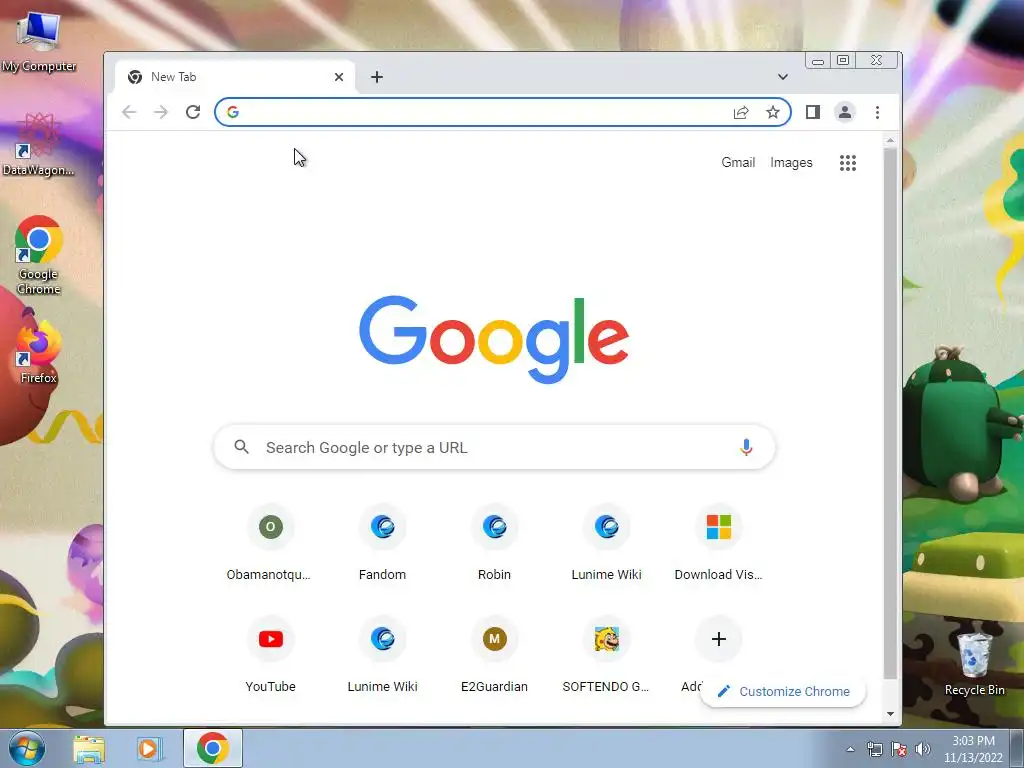The image size is (1024, 768).
Task: Select the DataWagon desktop shortcut
Action: [x=39, y=144]
